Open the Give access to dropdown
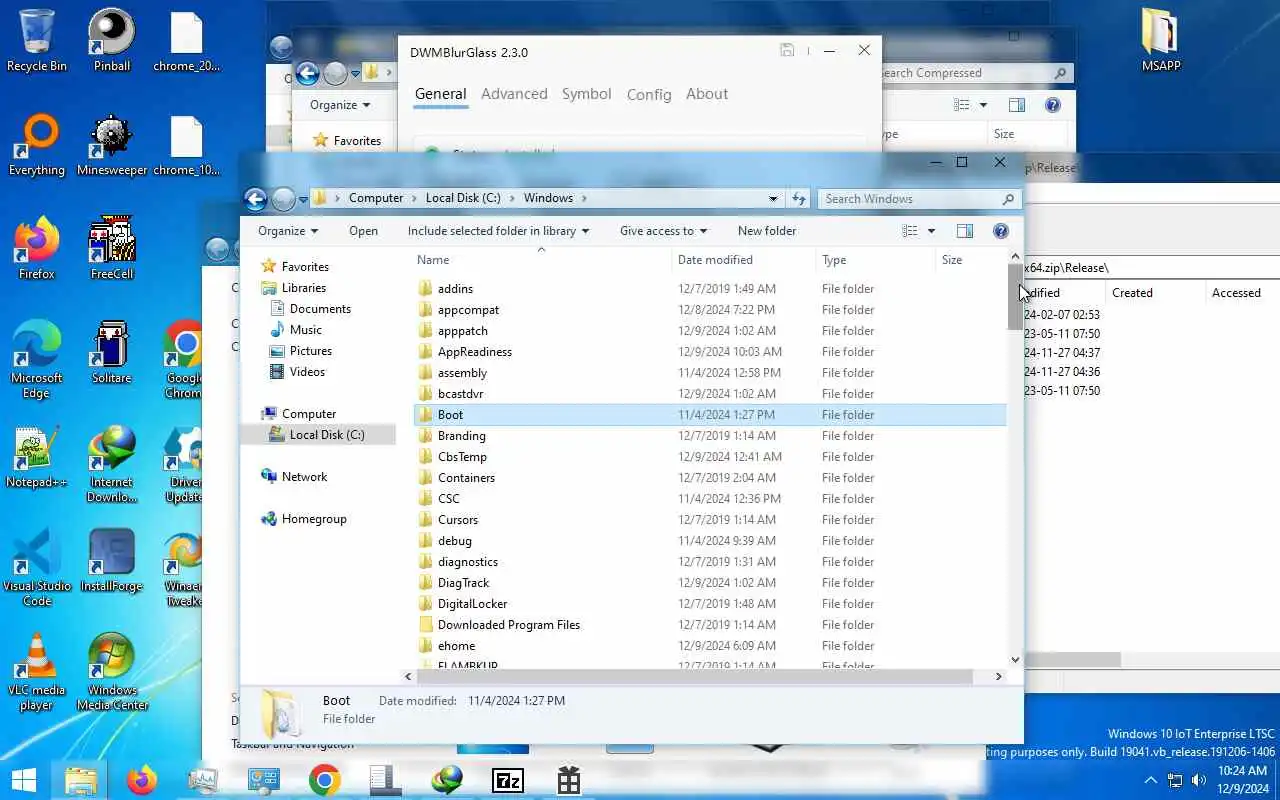 [x=663, y=231]
